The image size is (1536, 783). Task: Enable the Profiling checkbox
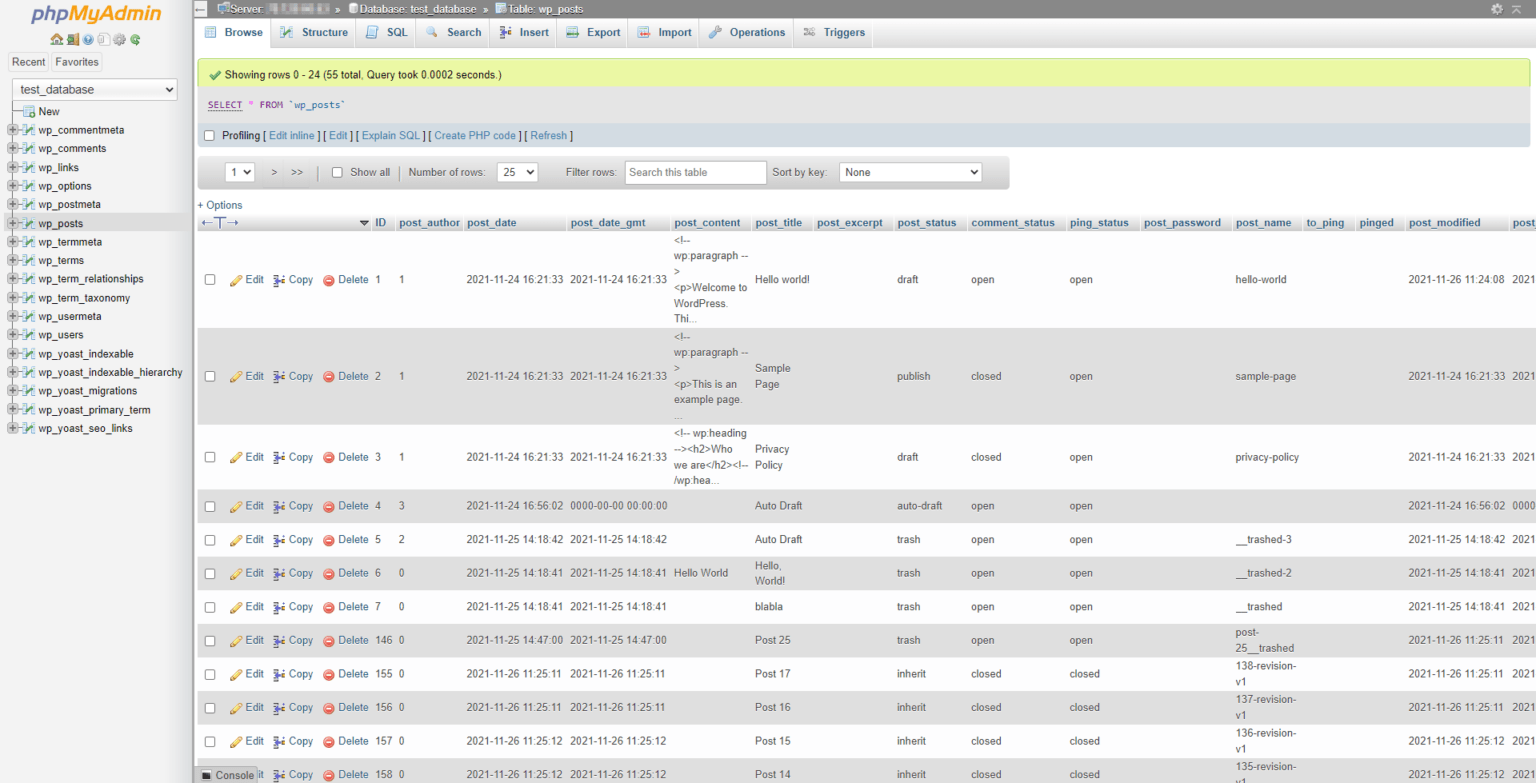click(x=209, y=135)
